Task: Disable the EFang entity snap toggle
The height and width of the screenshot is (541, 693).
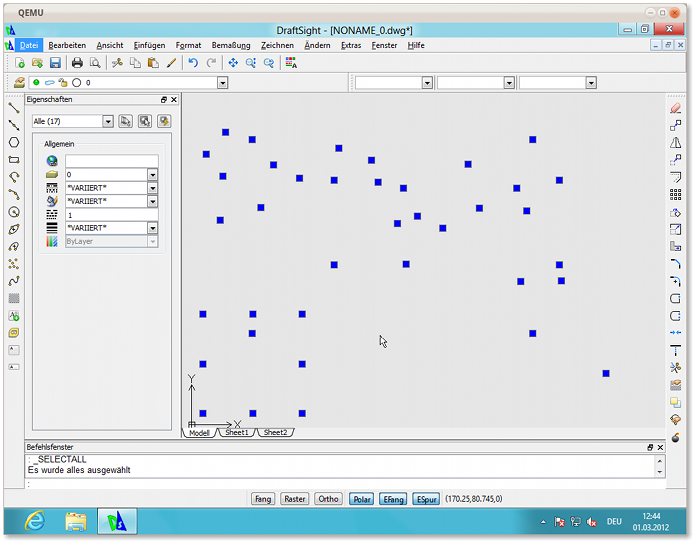Action: (x=393, y=499)
